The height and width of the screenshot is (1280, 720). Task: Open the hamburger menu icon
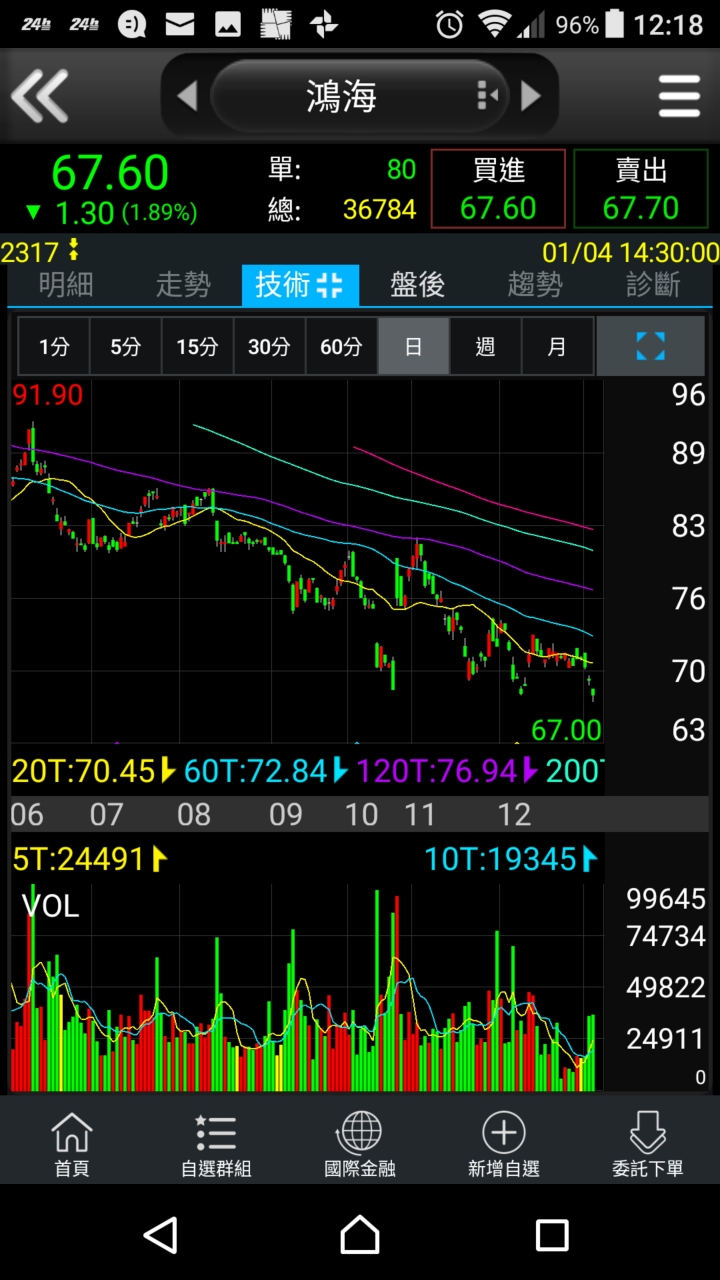click(679, 97)
